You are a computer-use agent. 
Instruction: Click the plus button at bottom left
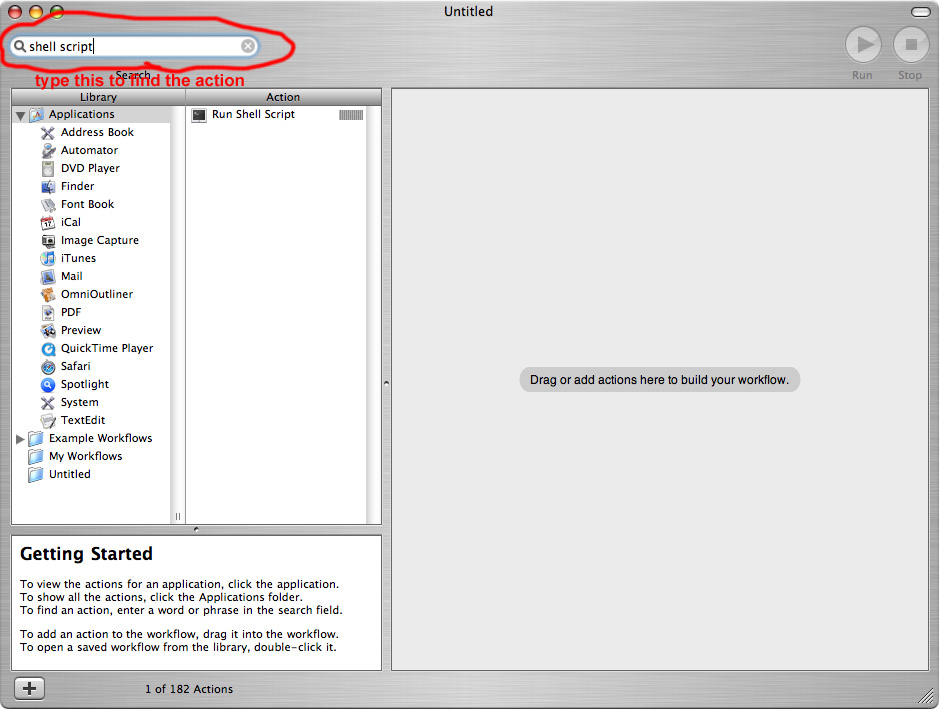pos(29,689)
